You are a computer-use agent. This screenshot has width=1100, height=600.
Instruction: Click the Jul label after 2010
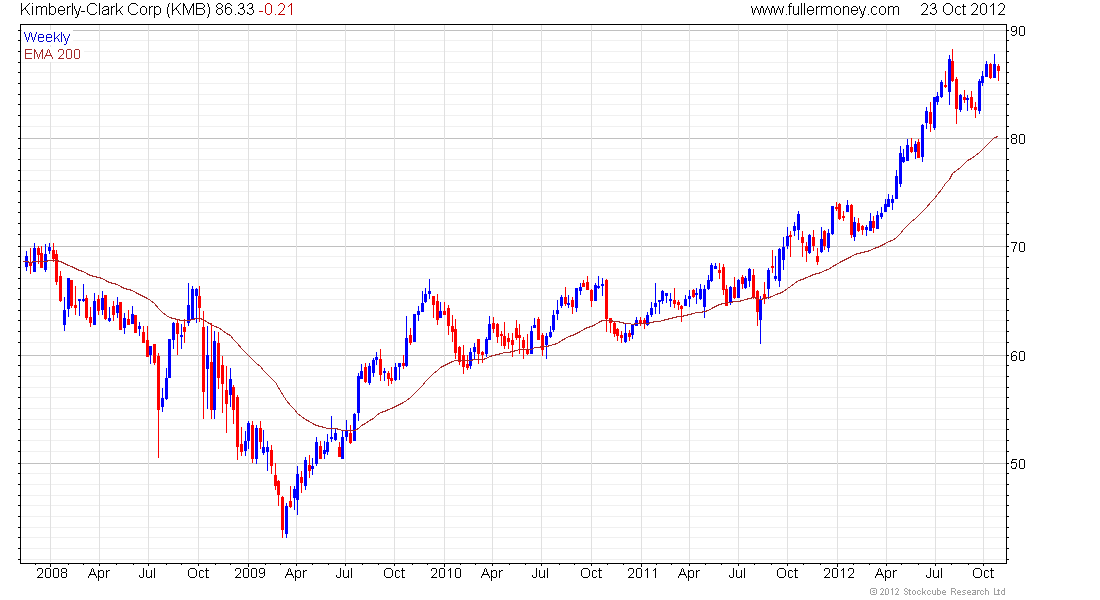tap(540, 573)
